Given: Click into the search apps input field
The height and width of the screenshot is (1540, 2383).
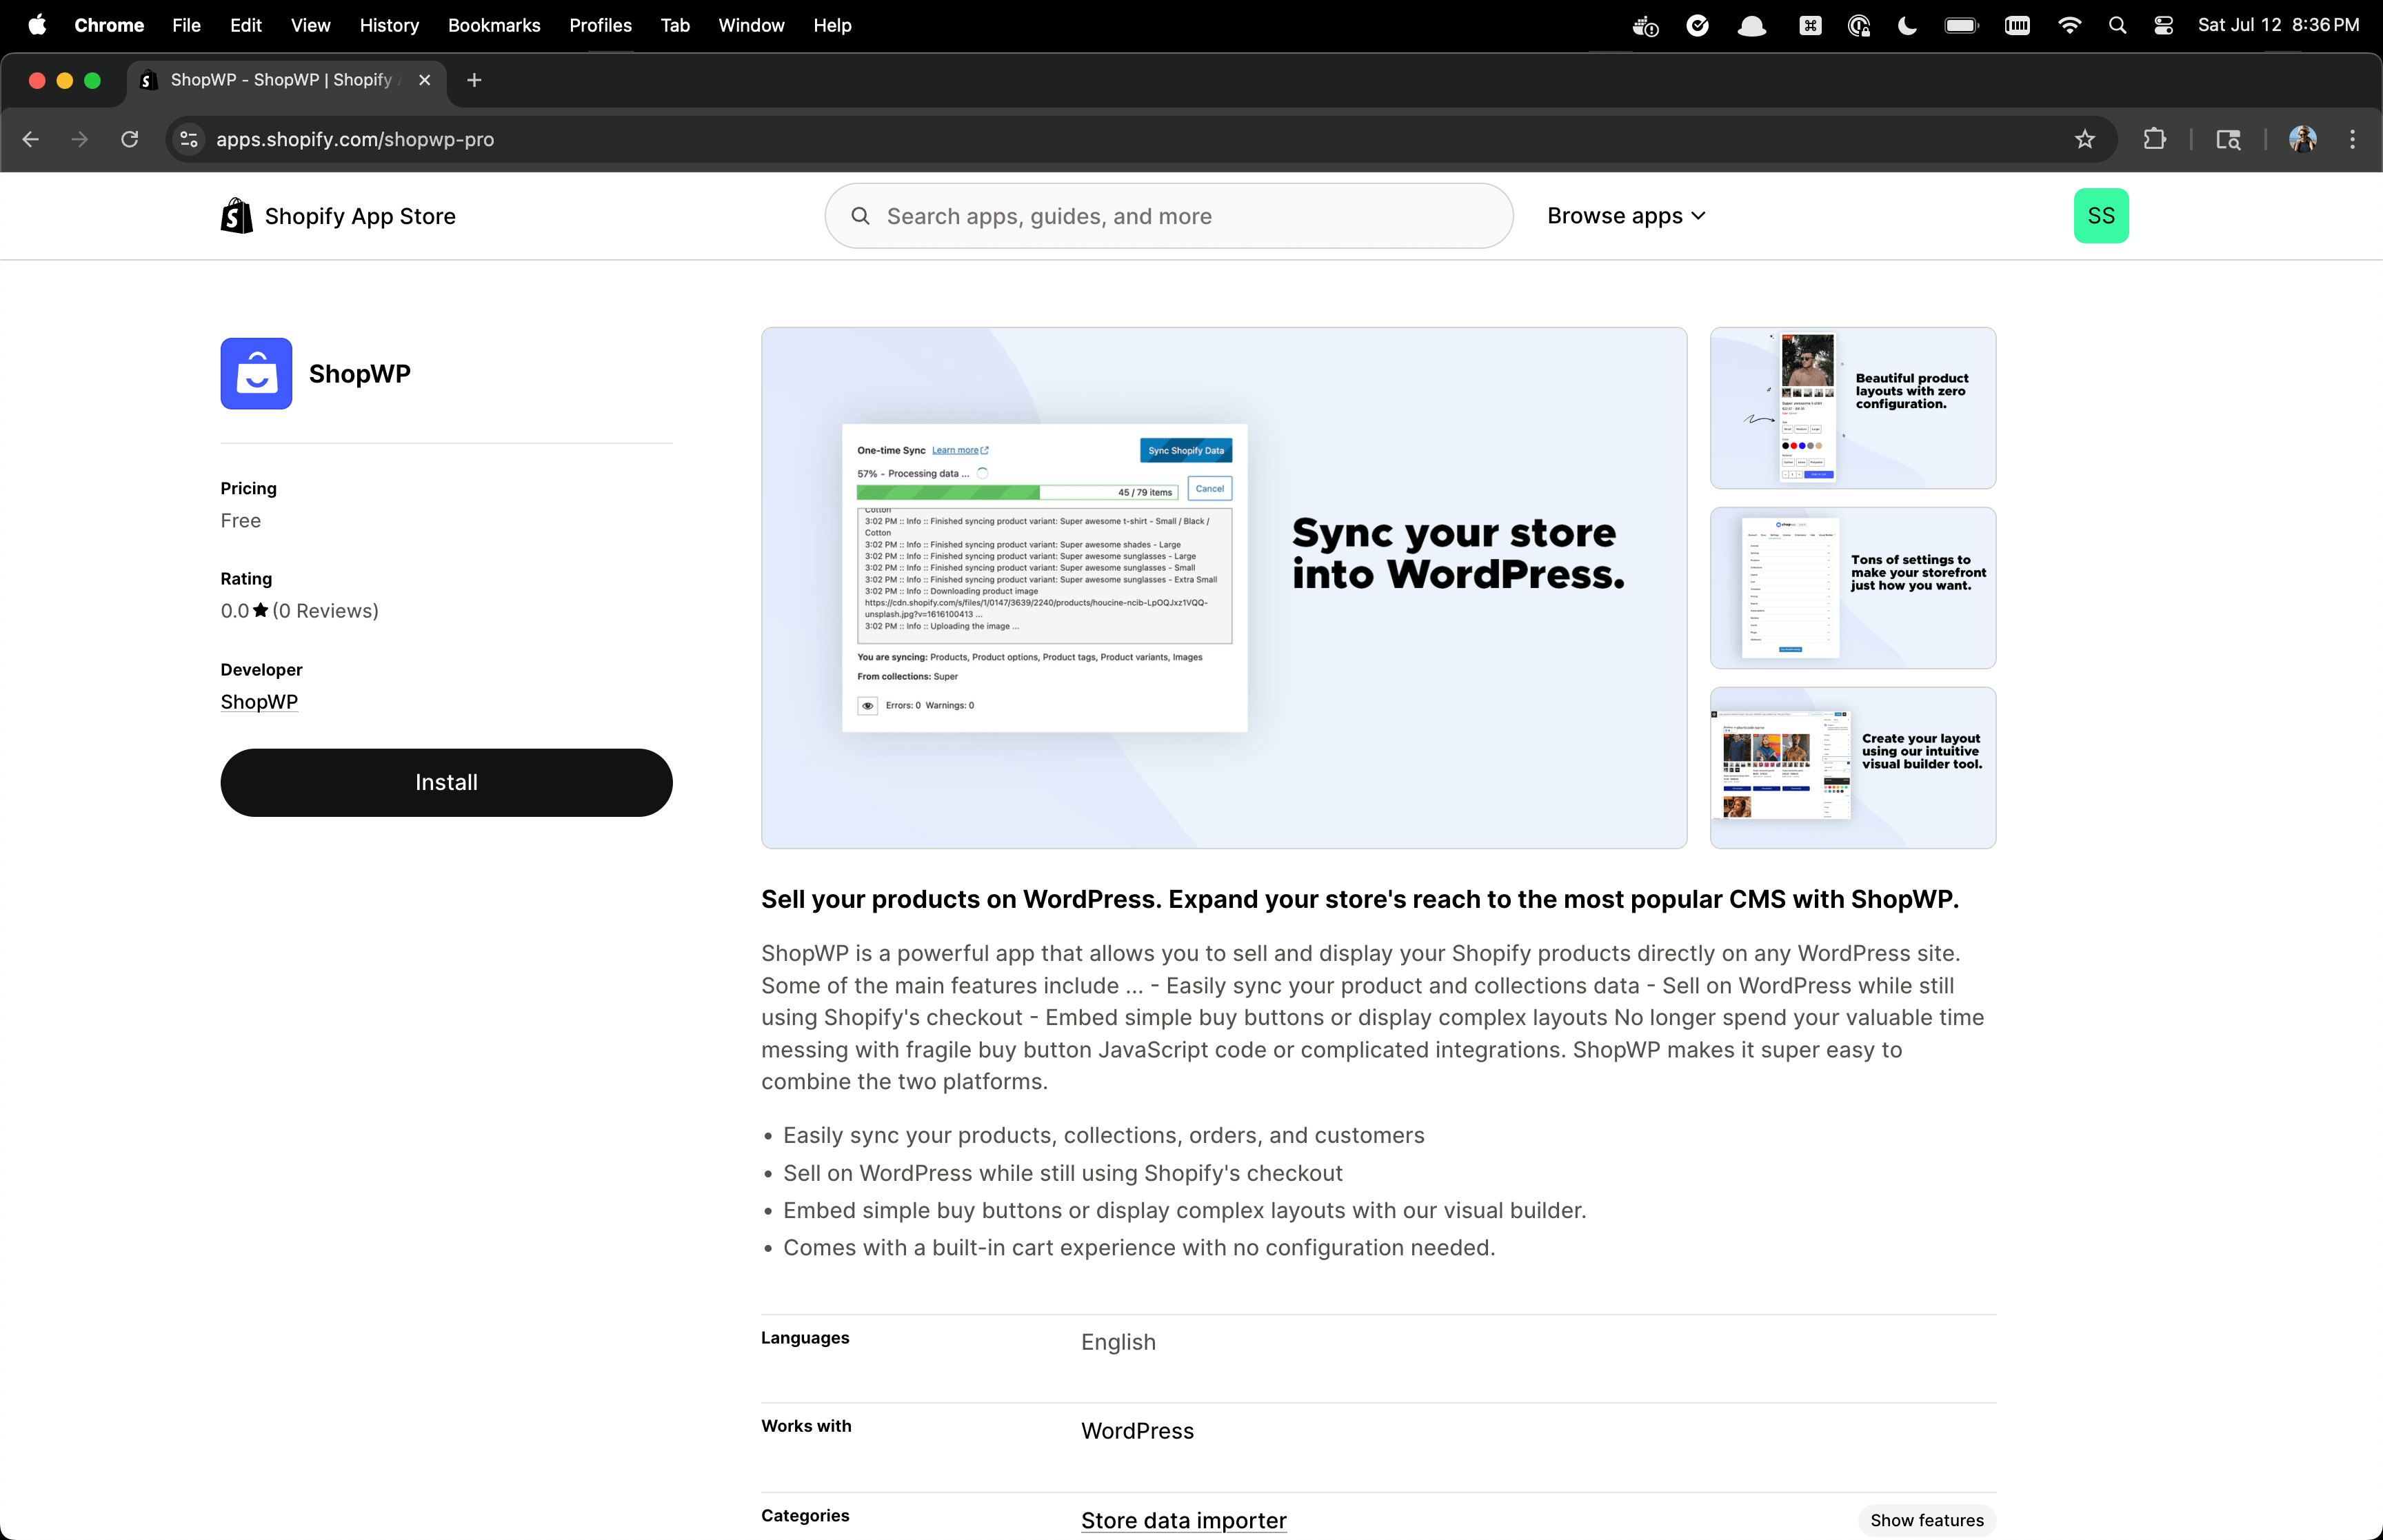Looking at the screenshot, I should click(x=1168, y=216).
